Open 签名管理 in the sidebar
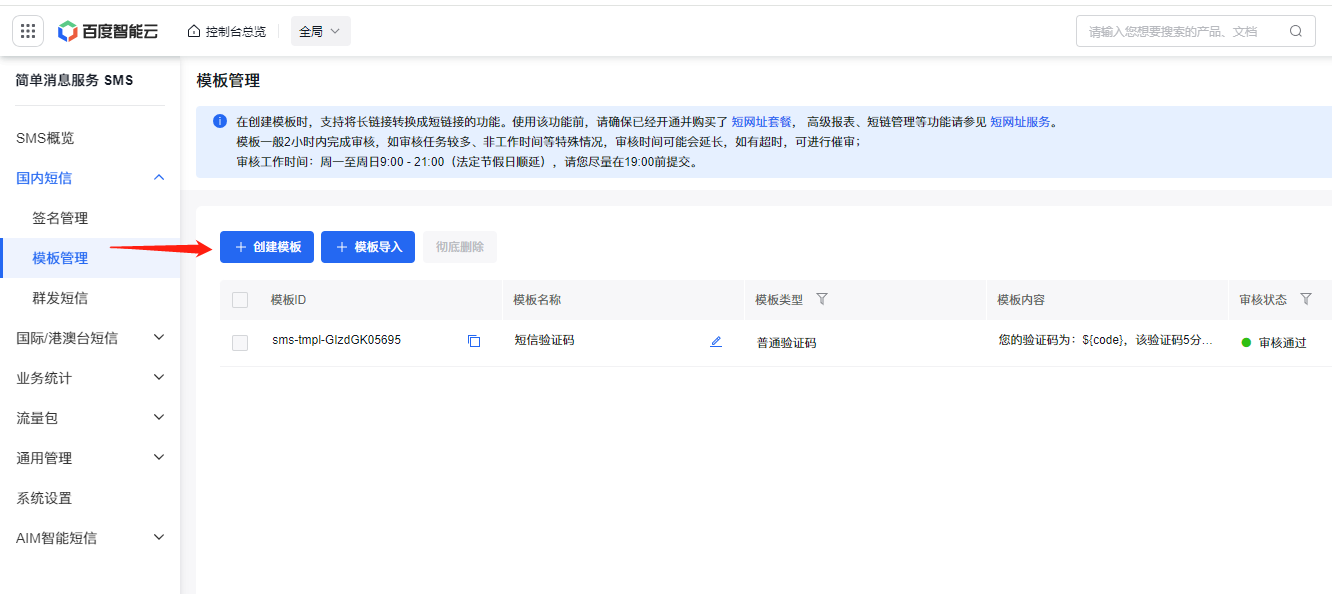1332x594 pixels. (x=60, y=218)
